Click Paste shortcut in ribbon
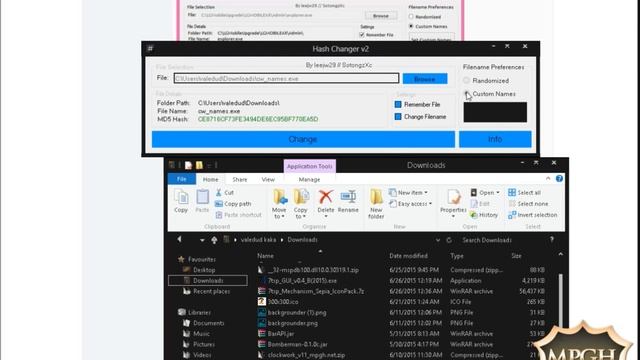640x360 pixels. point(238,215)
